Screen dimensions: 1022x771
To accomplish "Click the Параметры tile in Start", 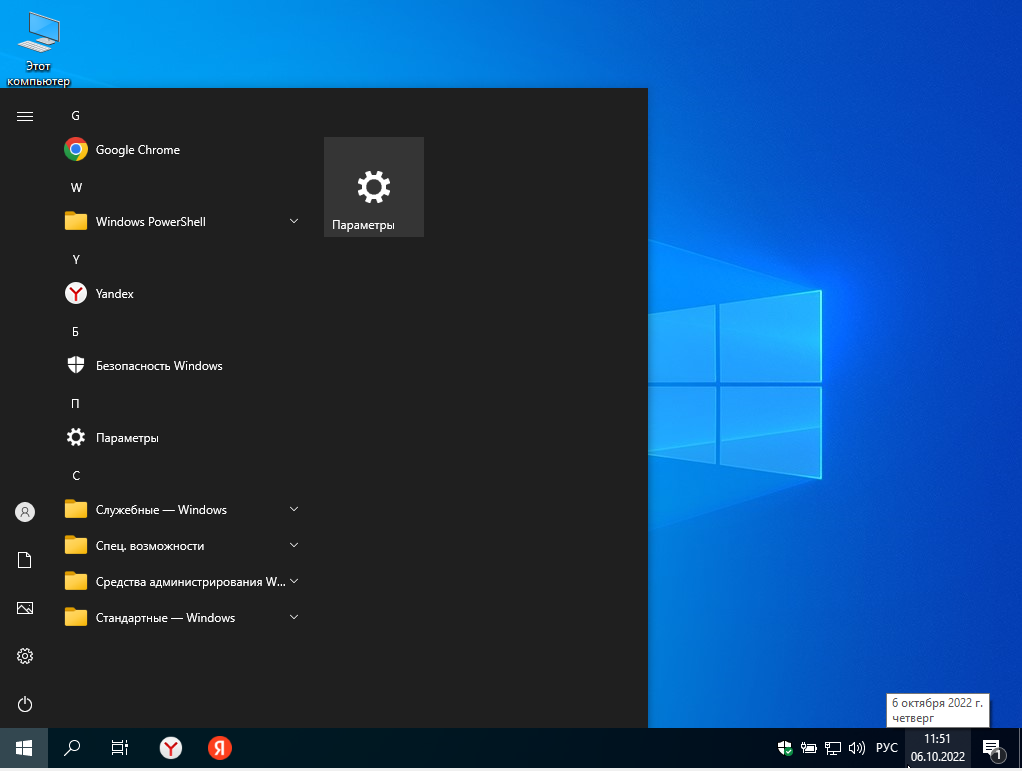I will click(374, 187).
